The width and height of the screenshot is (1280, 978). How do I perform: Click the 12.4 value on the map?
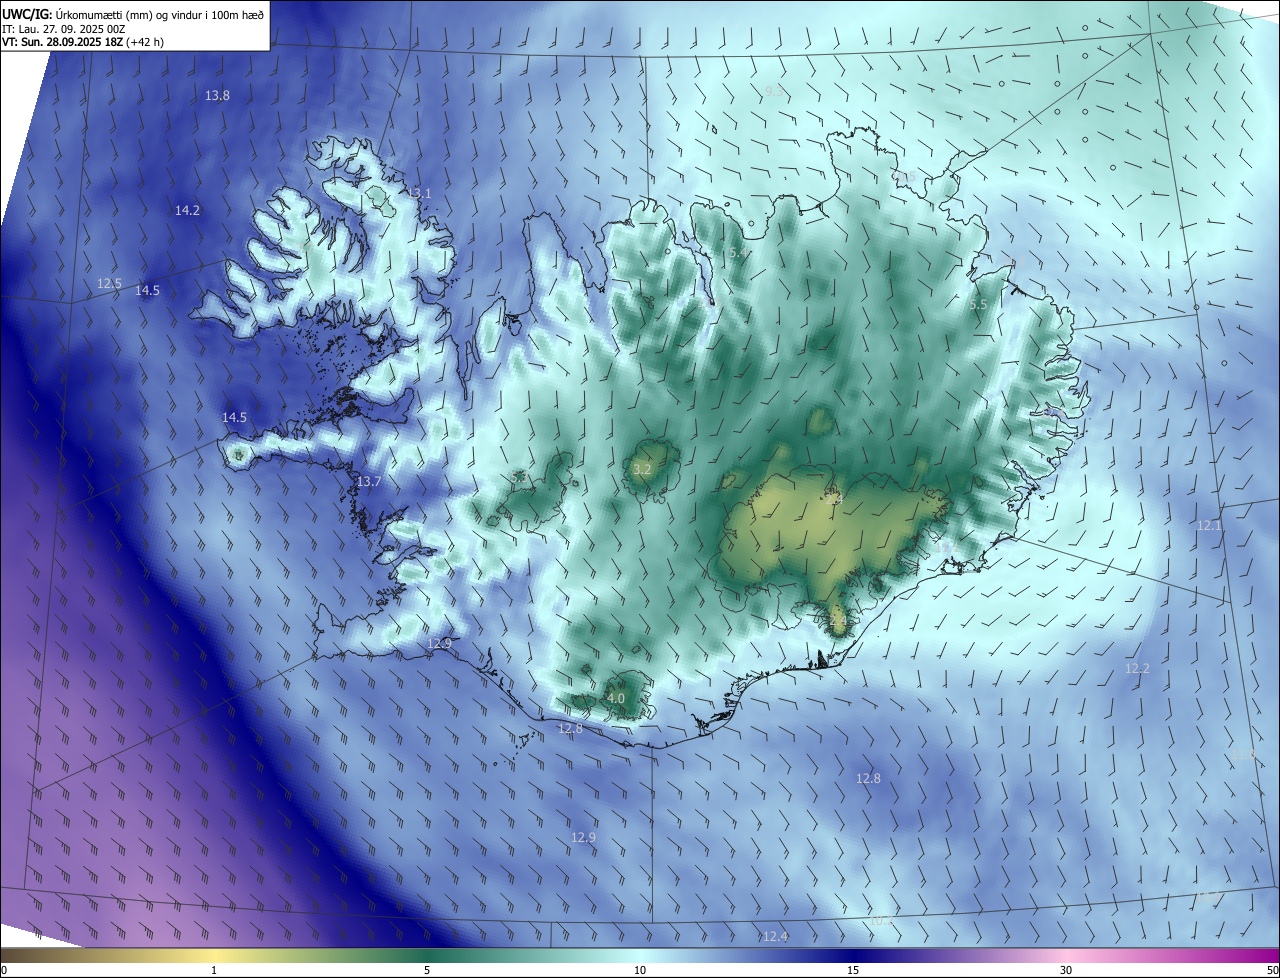[x=775, y=936]
